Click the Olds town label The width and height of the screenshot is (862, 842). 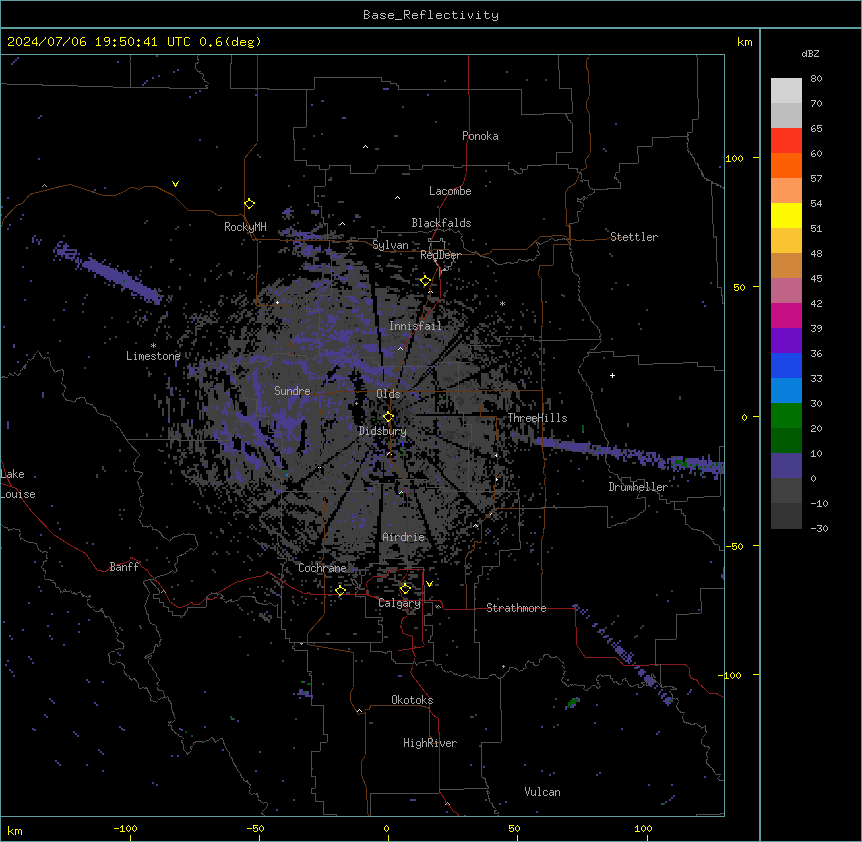tap(388, 394)
